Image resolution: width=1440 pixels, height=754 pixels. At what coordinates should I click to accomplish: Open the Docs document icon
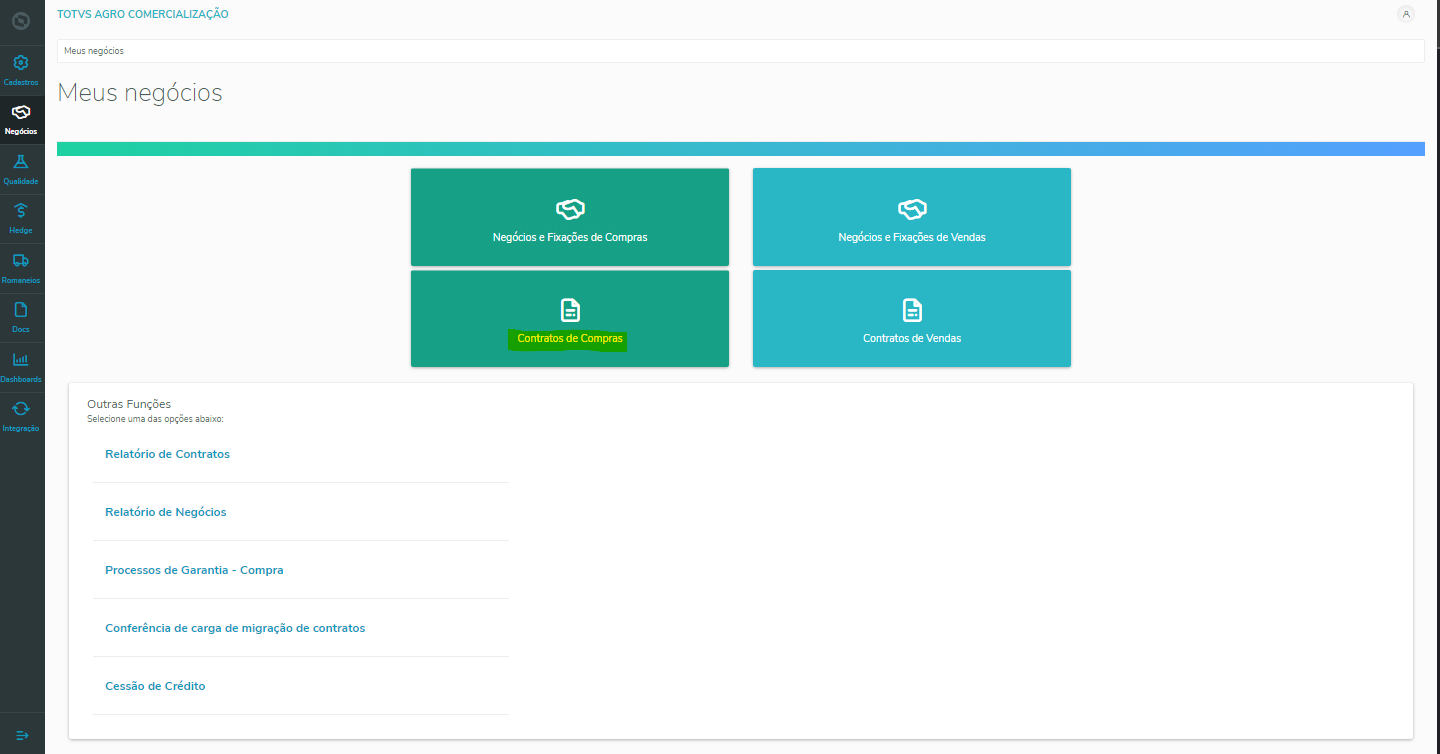click(21, 310)
